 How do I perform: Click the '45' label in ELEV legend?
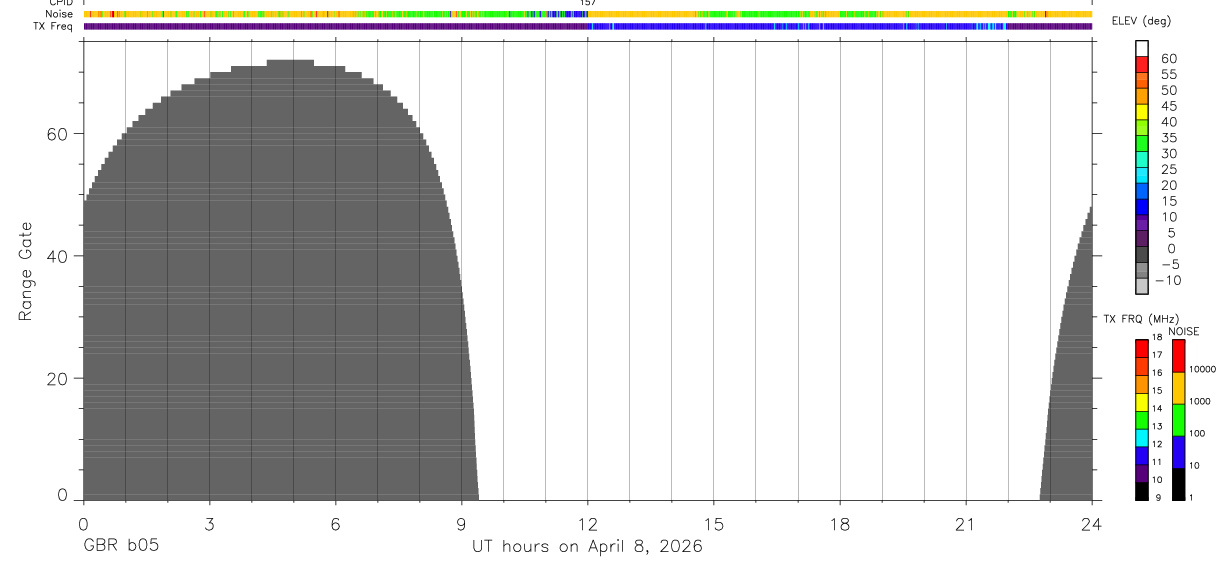[1169, 106]
